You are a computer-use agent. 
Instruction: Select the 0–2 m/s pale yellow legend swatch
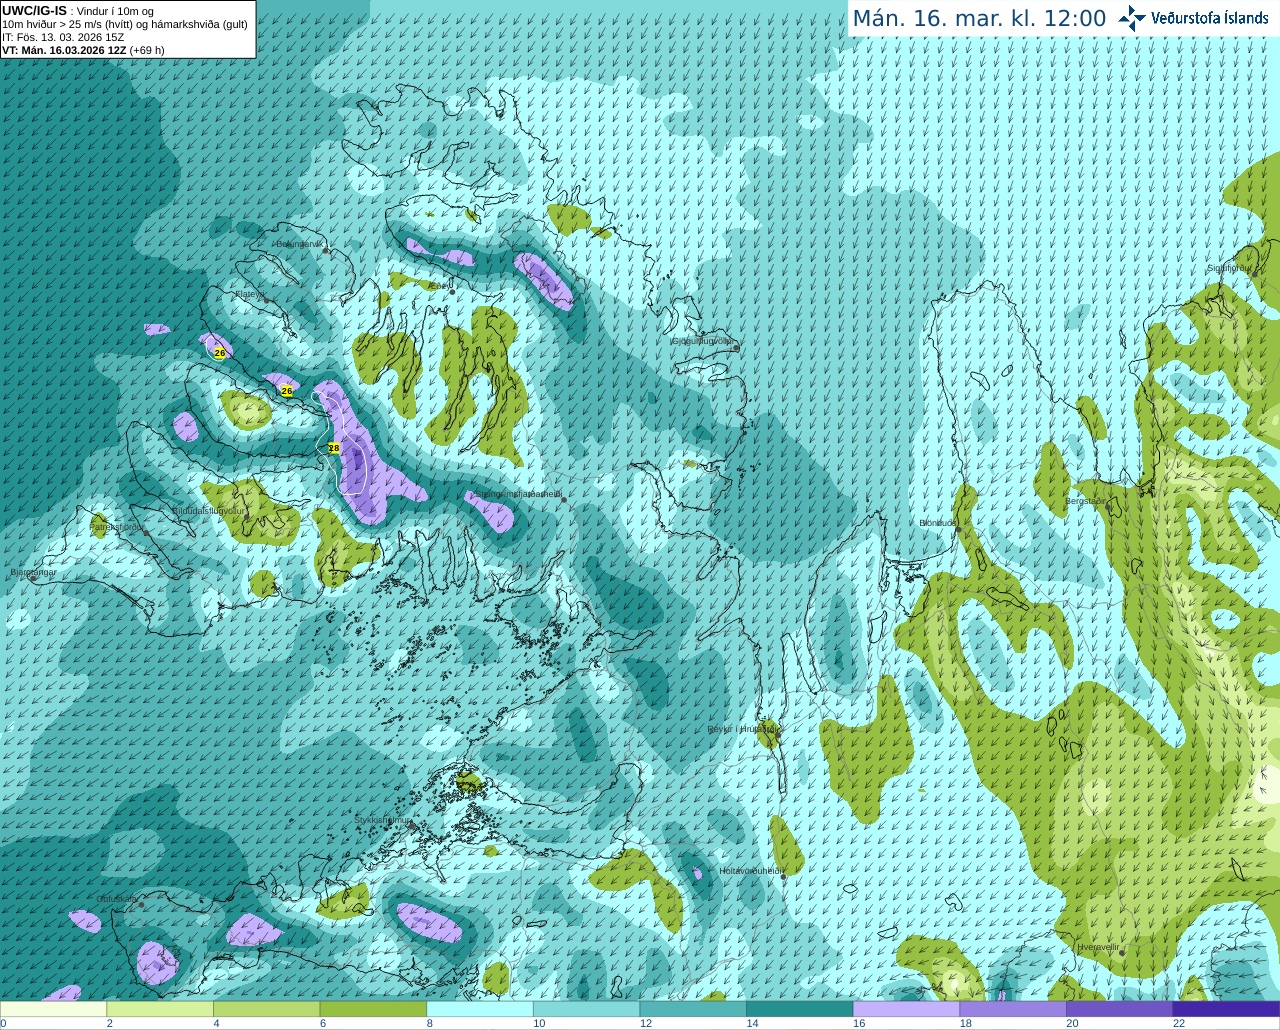53,1009
